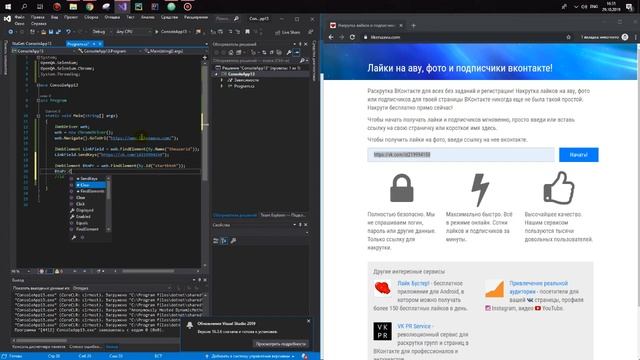Click the Undo arrow in Visual Studio toolbar

click(x=68, y=31)
